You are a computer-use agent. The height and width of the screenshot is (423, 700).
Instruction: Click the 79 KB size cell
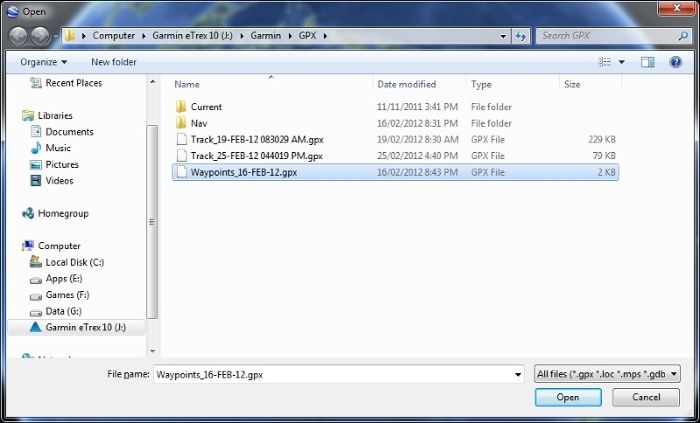(604, 156)
